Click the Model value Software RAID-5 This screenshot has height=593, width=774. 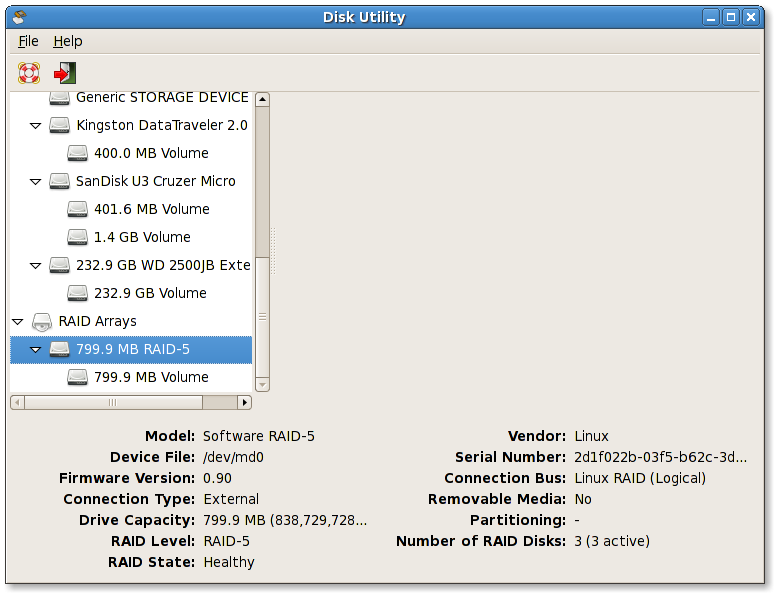(x=259, y=436)
